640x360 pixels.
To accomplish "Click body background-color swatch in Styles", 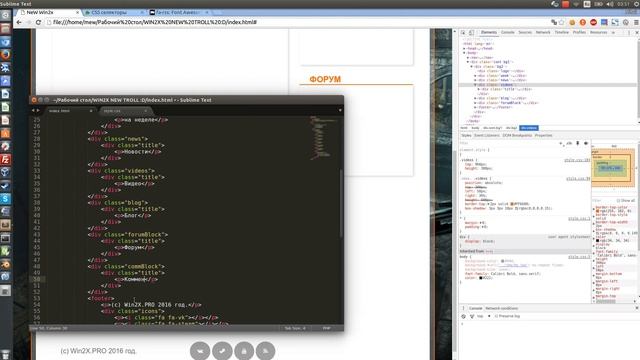I will [502, 261].
